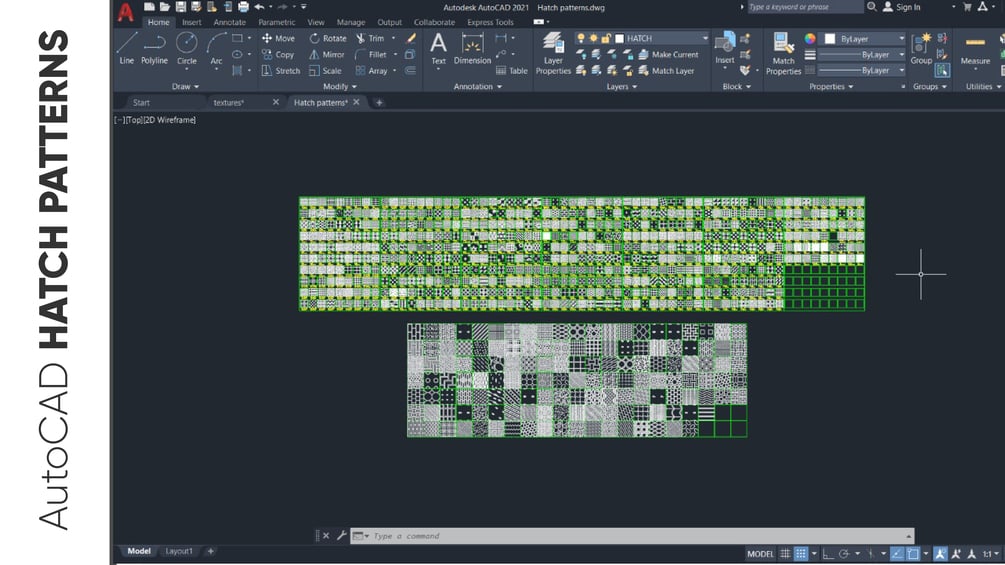This screenshot has height=565, width=1005.
Task: Click the Rectangle tool icon
Action: (x=237, y=38)
